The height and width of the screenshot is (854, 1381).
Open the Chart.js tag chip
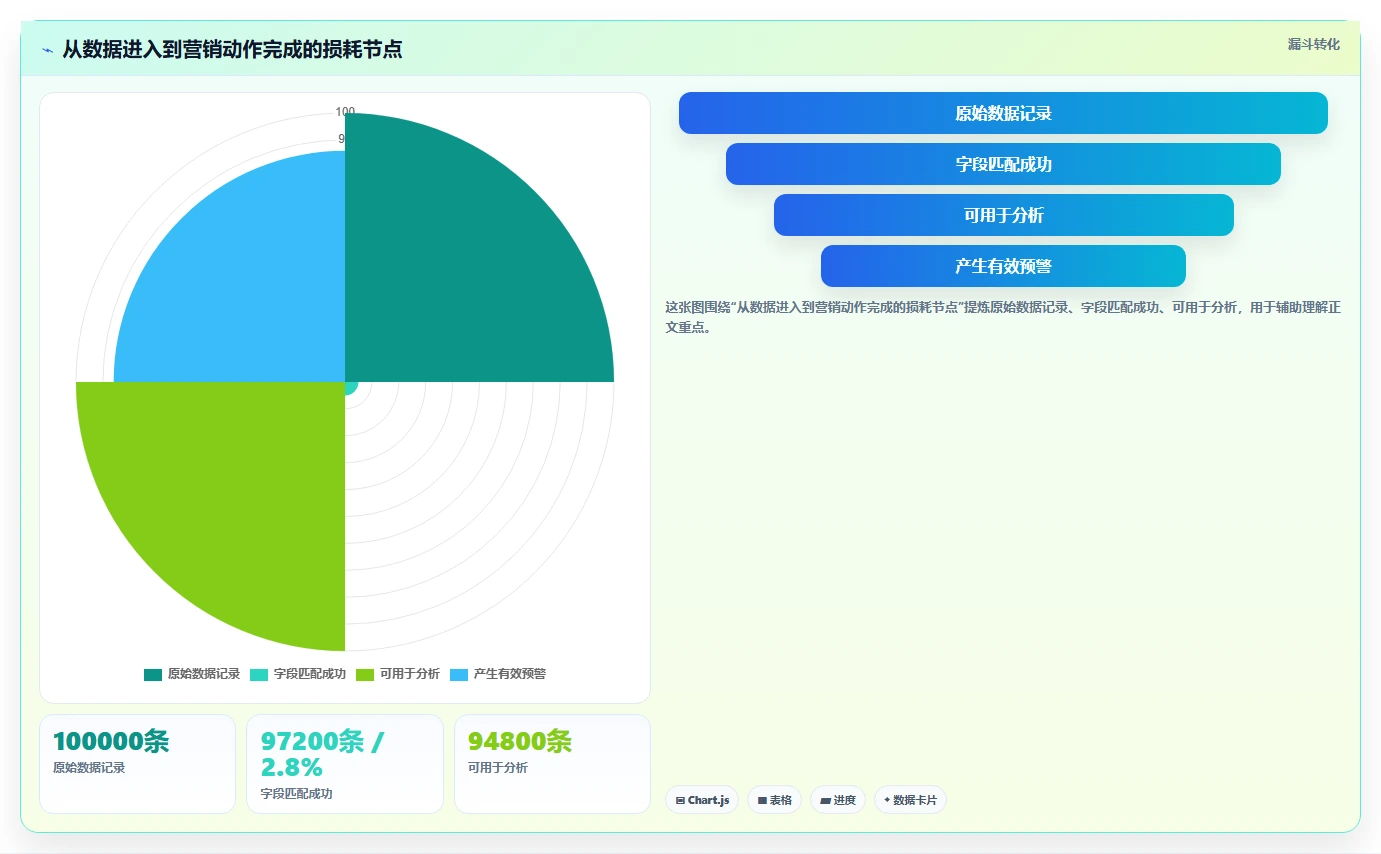702,800
